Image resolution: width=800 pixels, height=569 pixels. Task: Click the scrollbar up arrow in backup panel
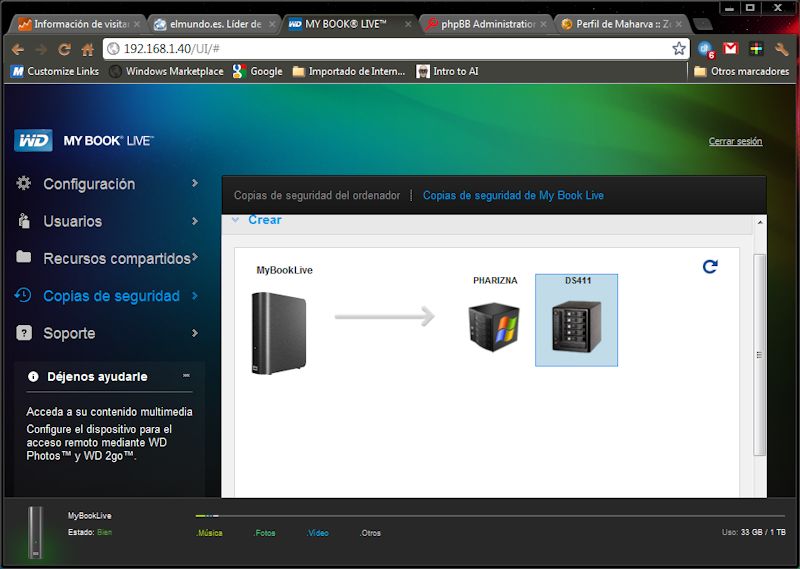click(x=760, y=222)
